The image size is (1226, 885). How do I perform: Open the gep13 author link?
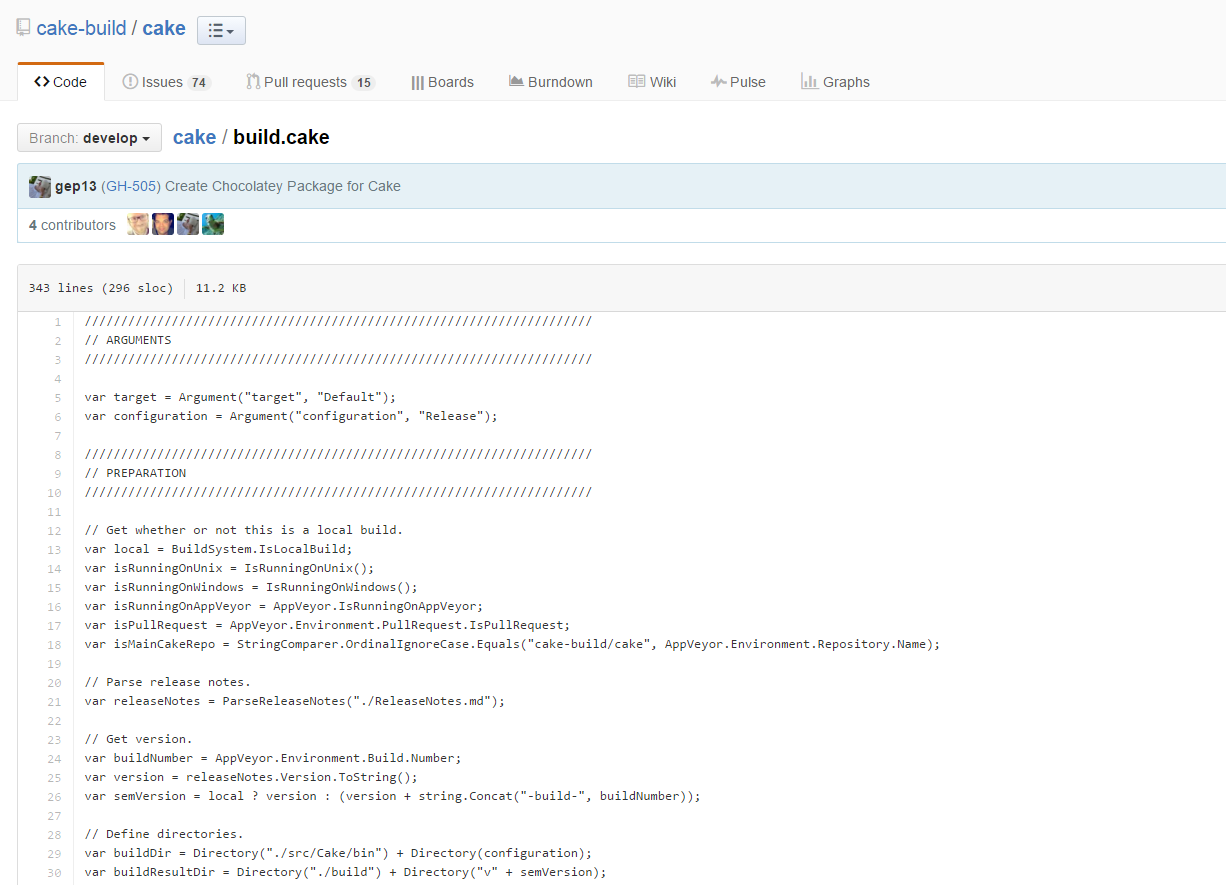(x=76, y=186)
